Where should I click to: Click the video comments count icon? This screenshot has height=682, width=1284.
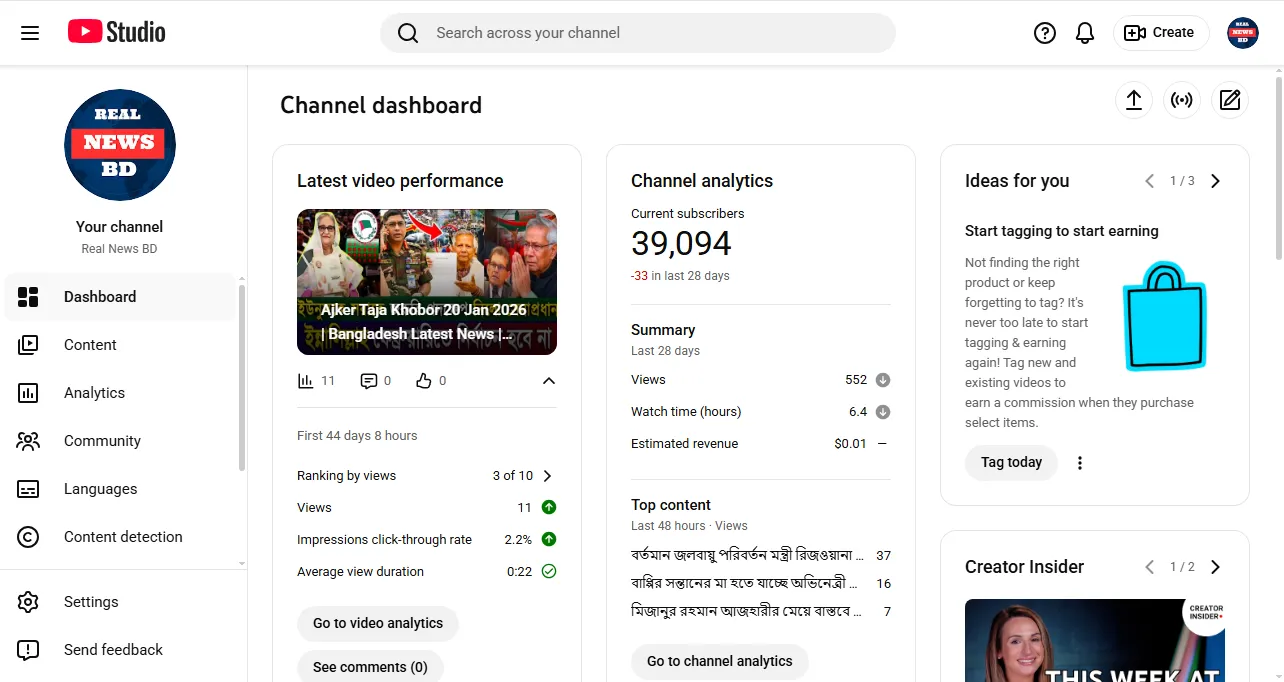pyautogui.click(x=369, y=381)
